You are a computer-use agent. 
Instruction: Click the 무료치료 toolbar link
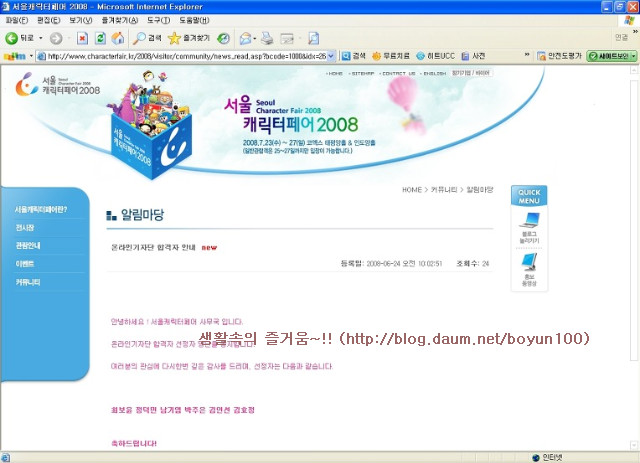click(x=391, y=56)
